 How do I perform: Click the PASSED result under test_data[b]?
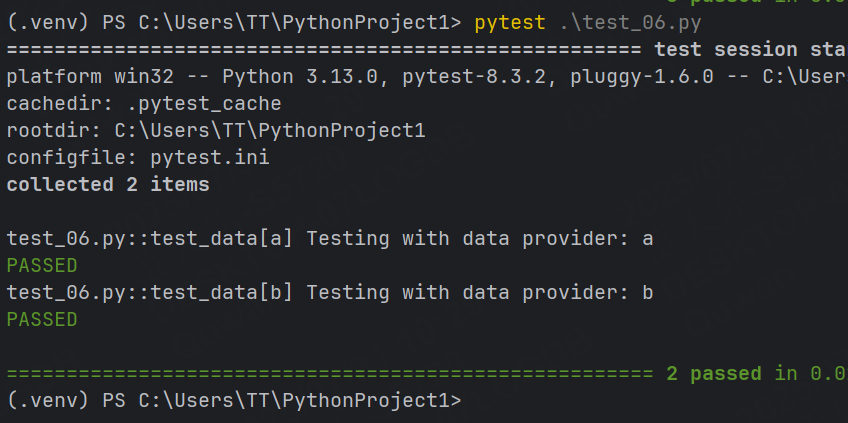(x=42, y=320)
